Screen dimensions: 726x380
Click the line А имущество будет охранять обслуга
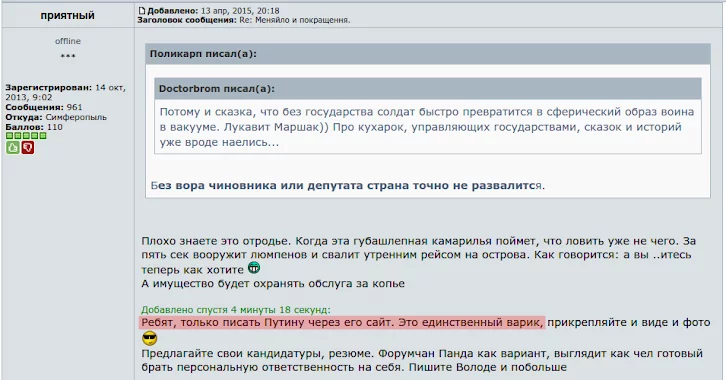(273, 284)
